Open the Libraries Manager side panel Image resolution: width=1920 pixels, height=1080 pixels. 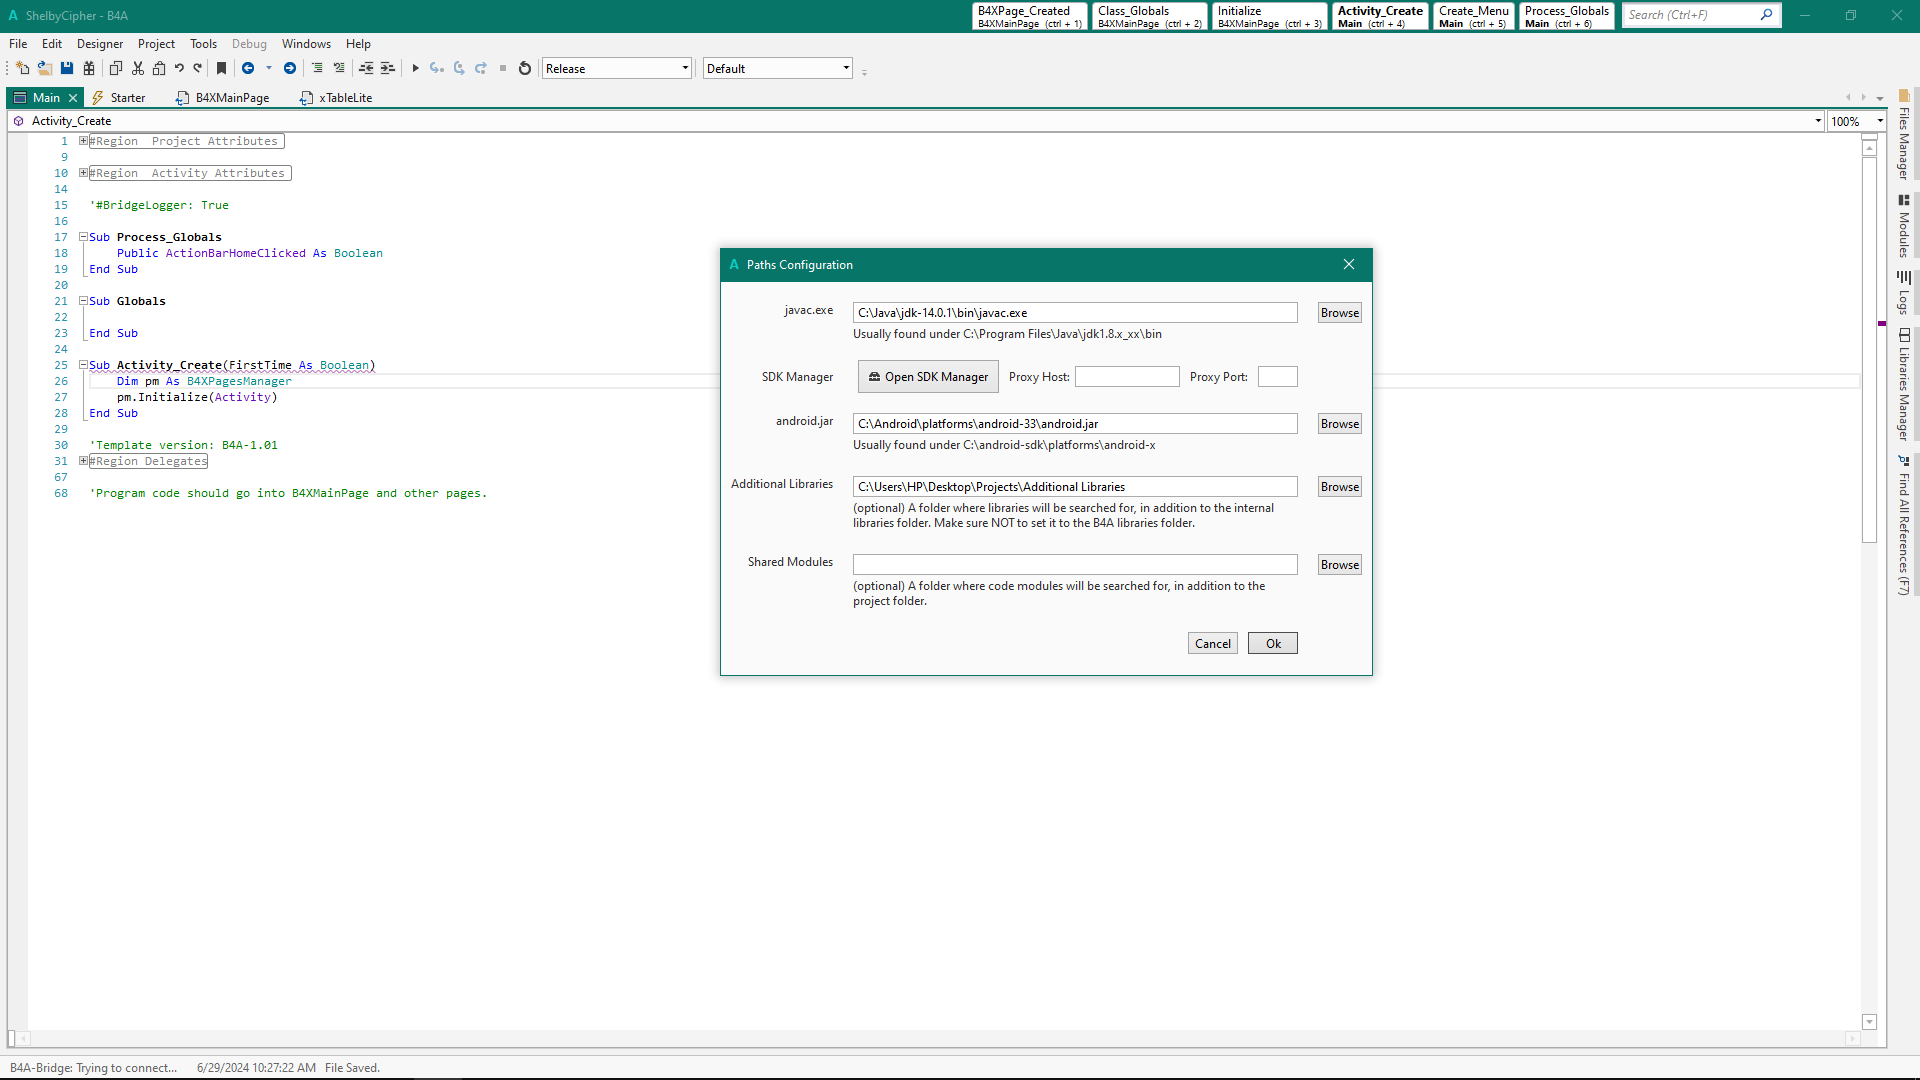(1904, 385)
